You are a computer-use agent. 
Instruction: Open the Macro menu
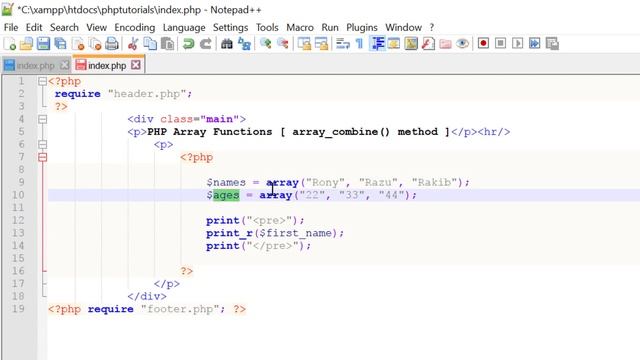point(300,27)
